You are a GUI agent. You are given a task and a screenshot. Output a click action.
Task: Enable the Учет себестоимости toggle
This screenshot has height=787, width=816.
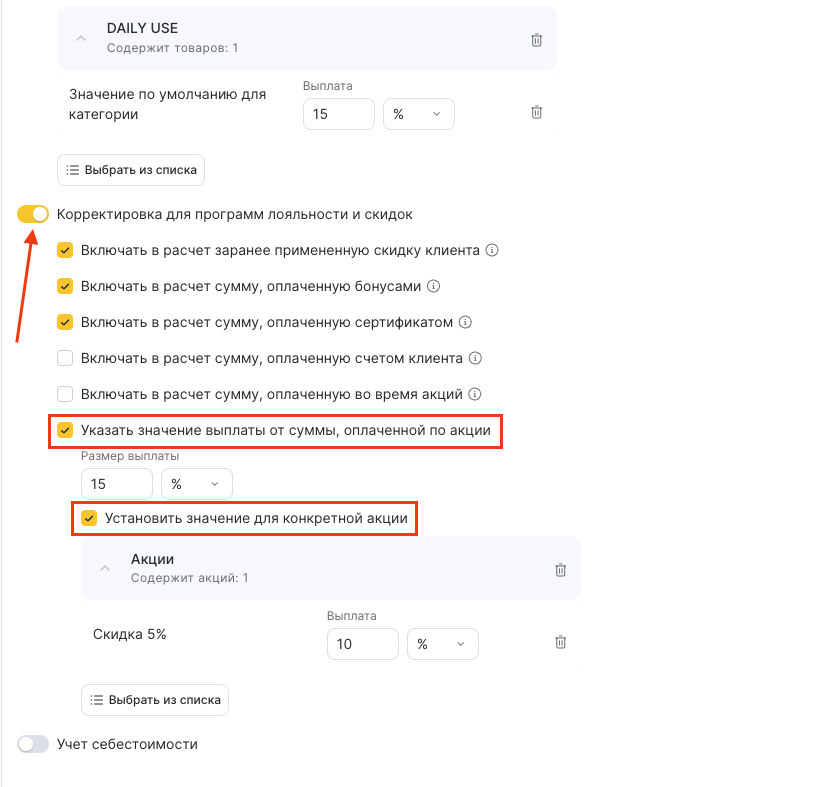(33, 744)
